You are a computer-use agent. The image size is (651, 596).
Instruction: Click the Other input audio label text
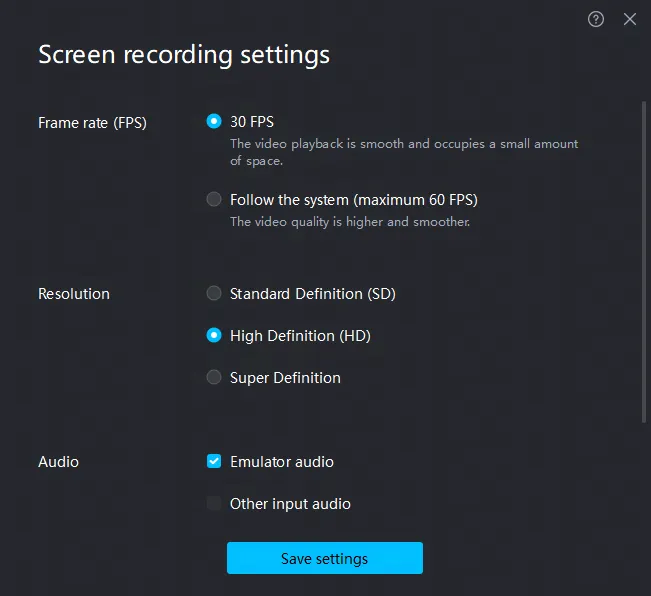(x=290, y=504)
